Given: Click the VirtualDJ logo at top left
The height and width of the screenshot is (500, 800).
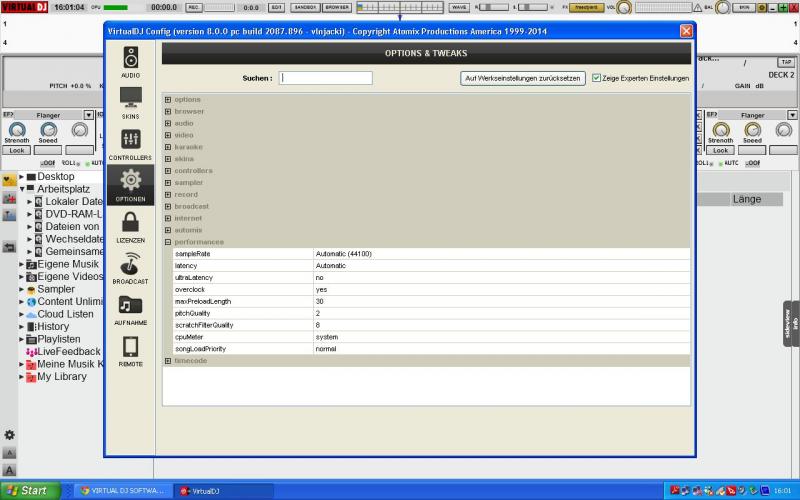Looking at the screenshot, I should [x=24, y=7].
